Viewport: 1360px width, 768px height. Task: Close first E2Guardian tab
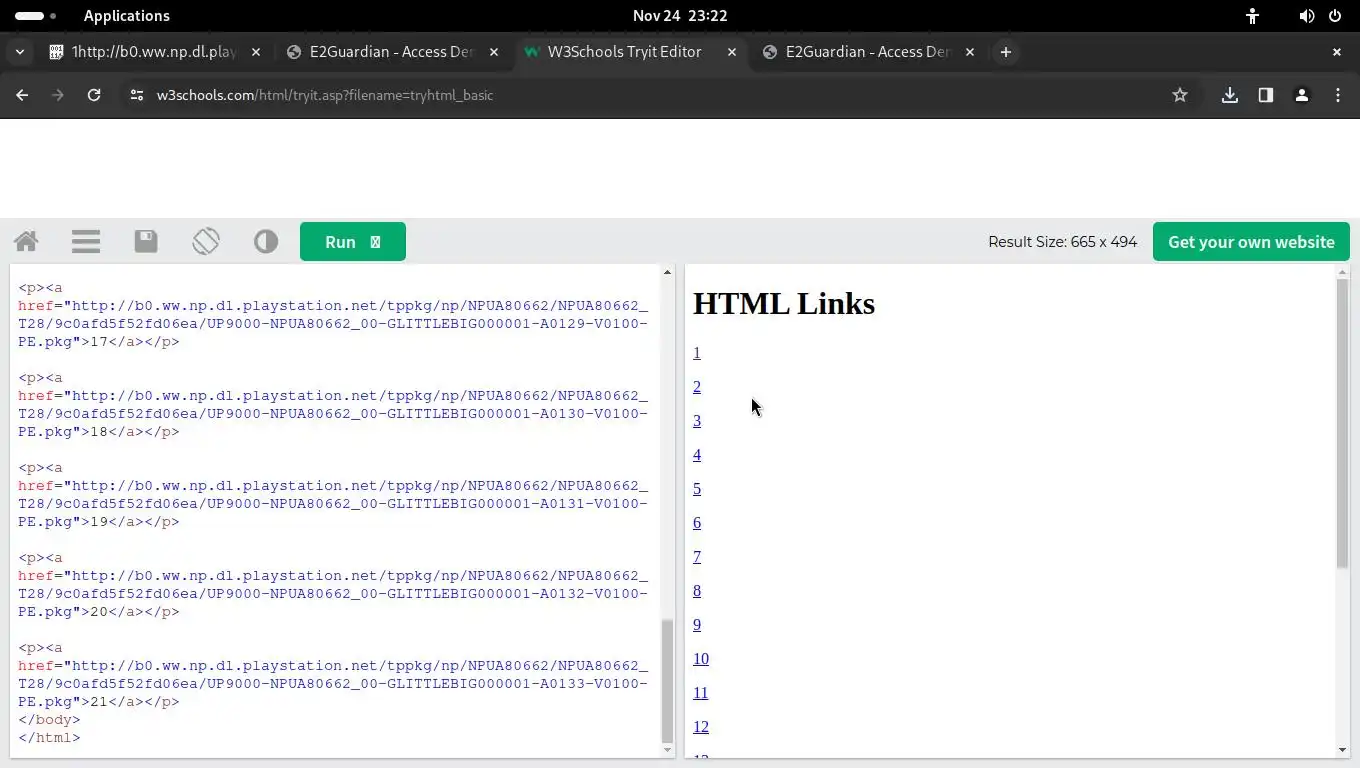[494, 52]
